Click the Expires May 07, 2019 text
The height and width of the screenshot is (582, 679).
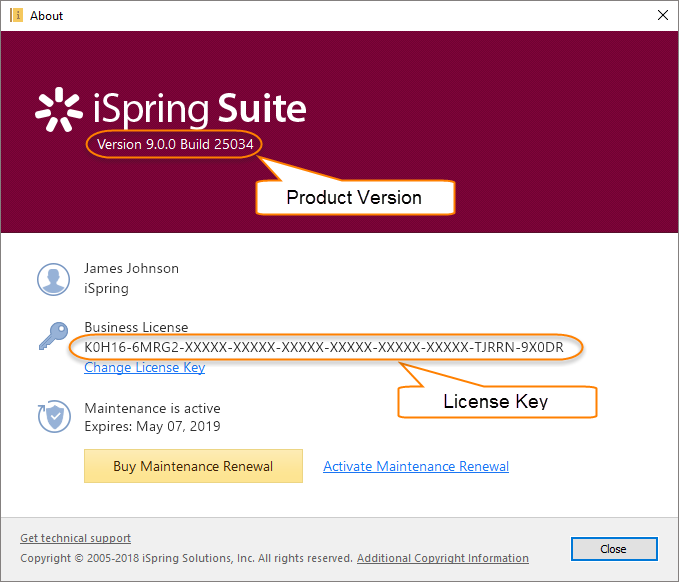[152, 427]
